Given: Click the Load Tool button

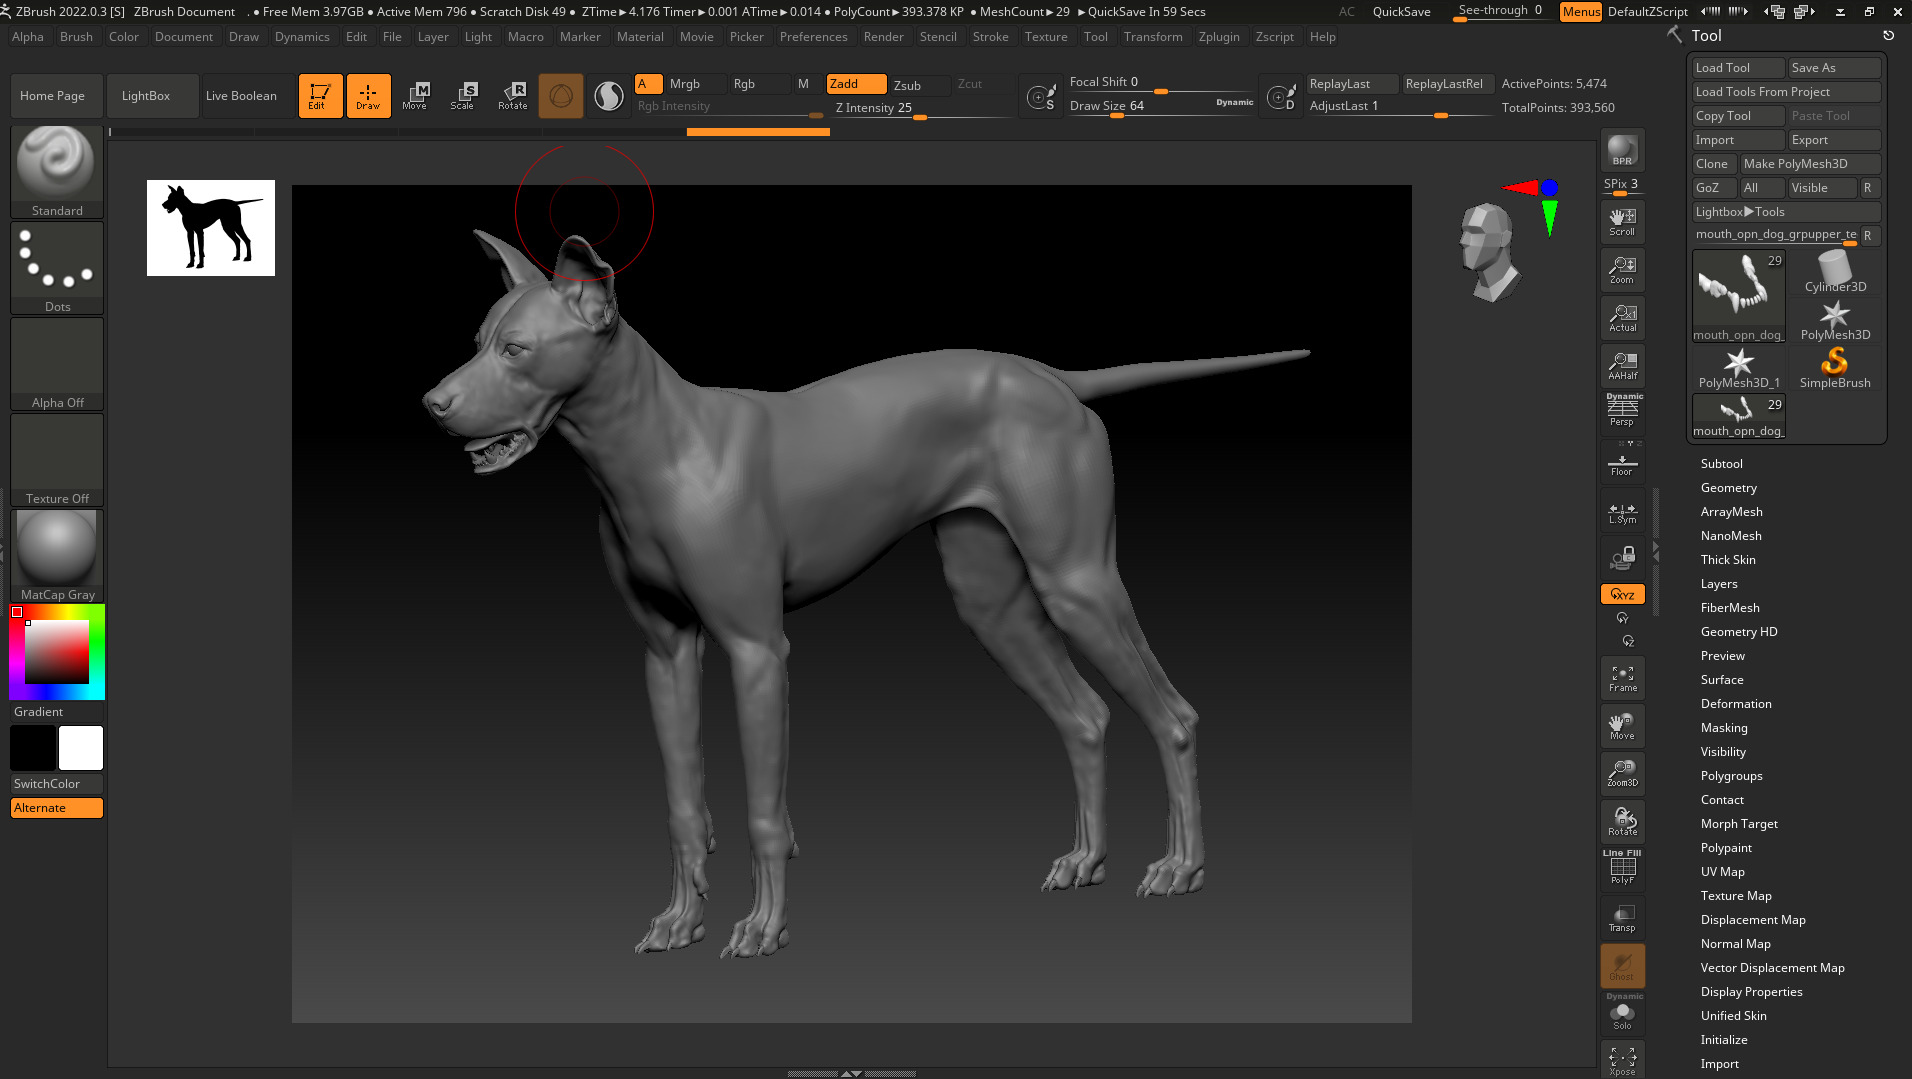Looking at the screenshot, I should coord(1738,68).
